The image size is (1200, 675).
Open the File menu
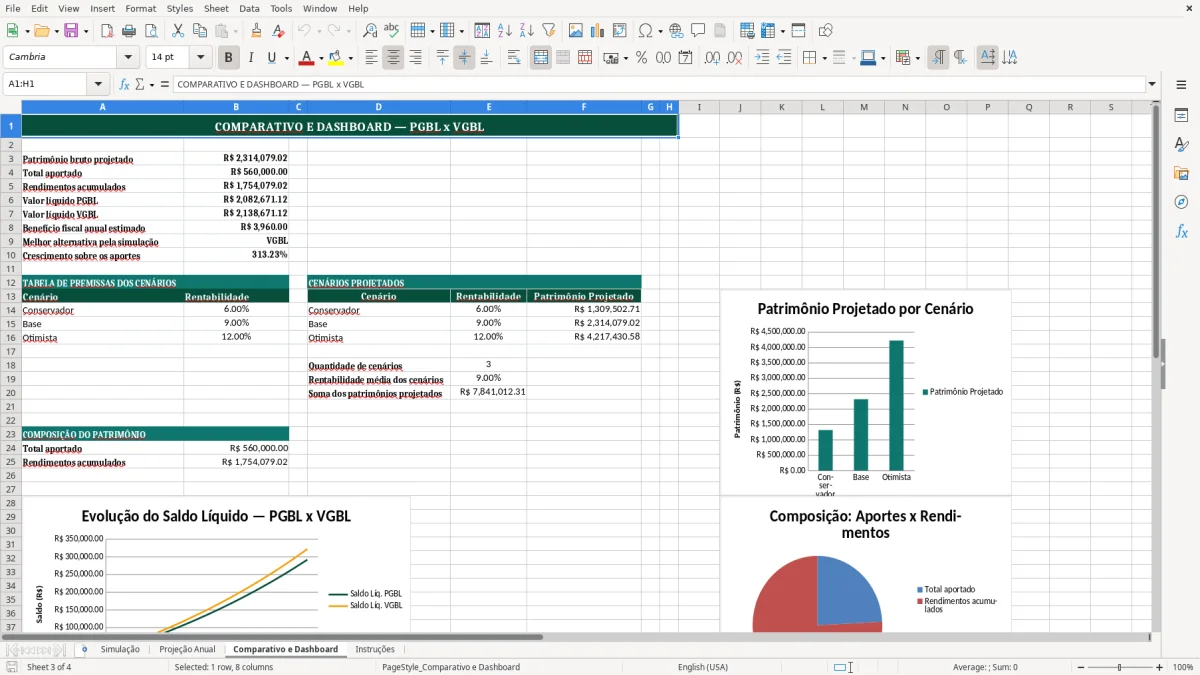[x=12, y=8]
